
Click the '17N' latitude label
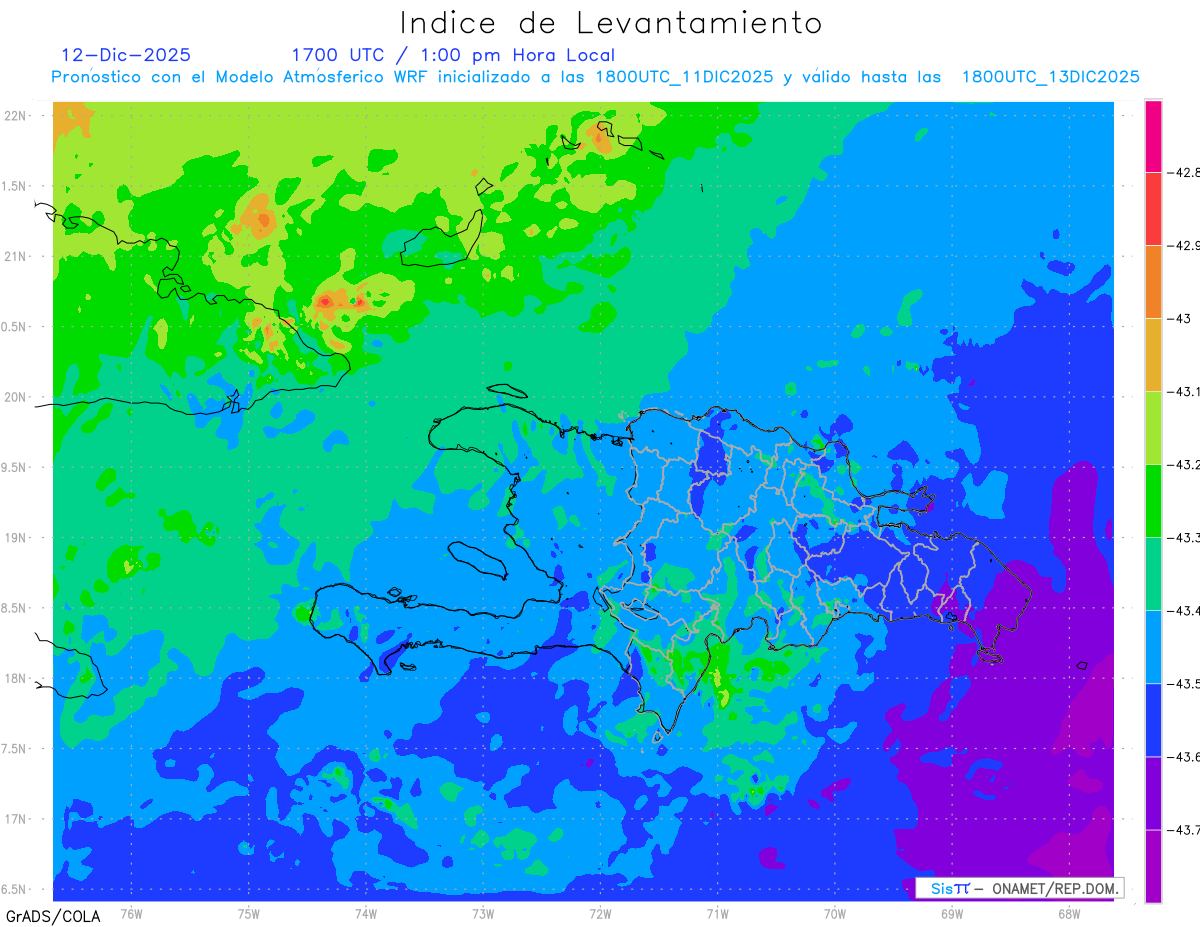[17, 819]
